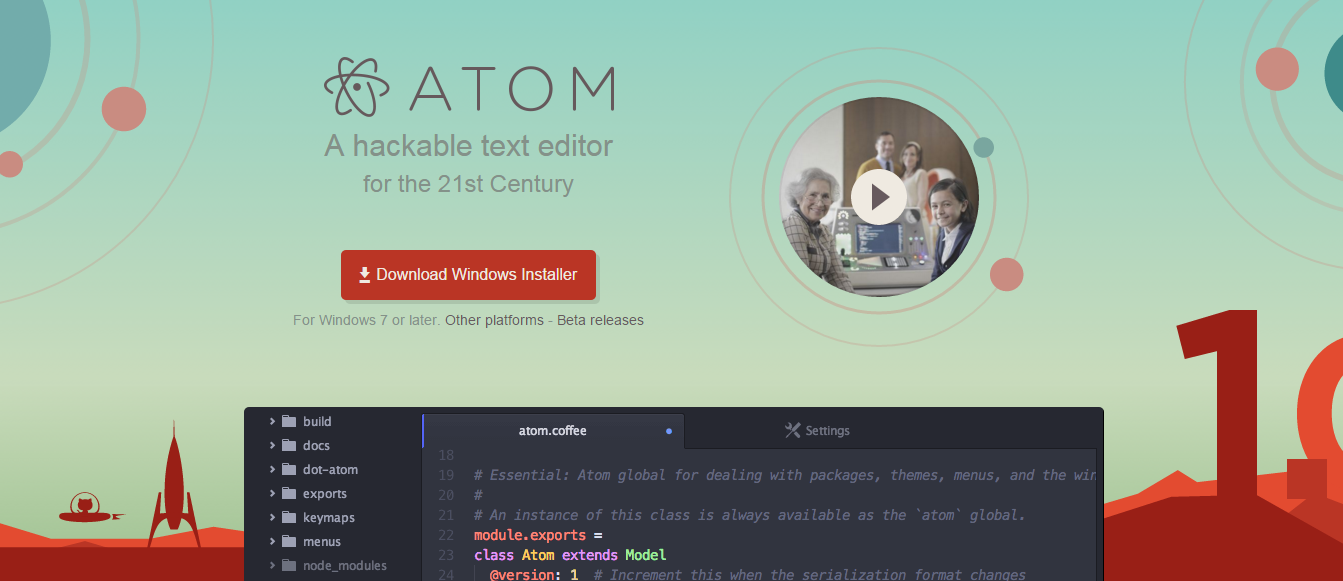This screenshot has height=581, width=1343.
Task: Click the docs folder icon
Action: [x=289, y=445]
